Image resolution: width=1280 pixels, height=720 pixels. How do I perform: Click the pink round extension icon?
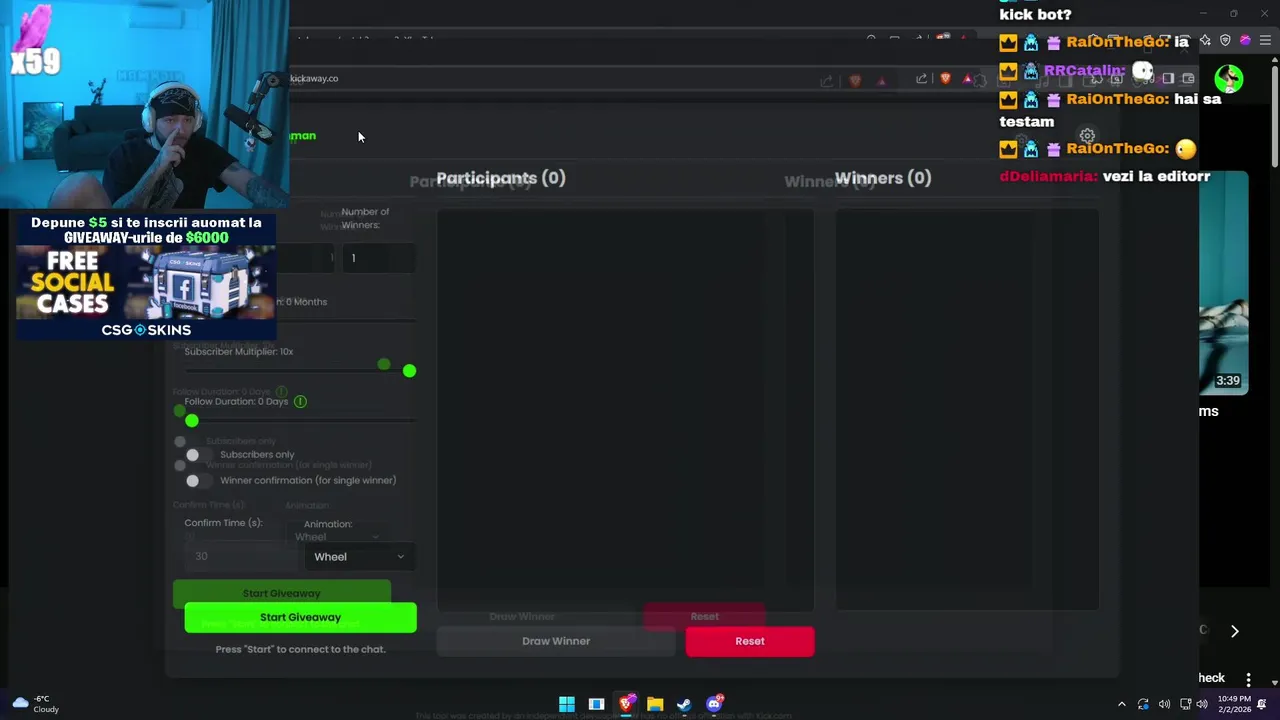point(1245,41)
